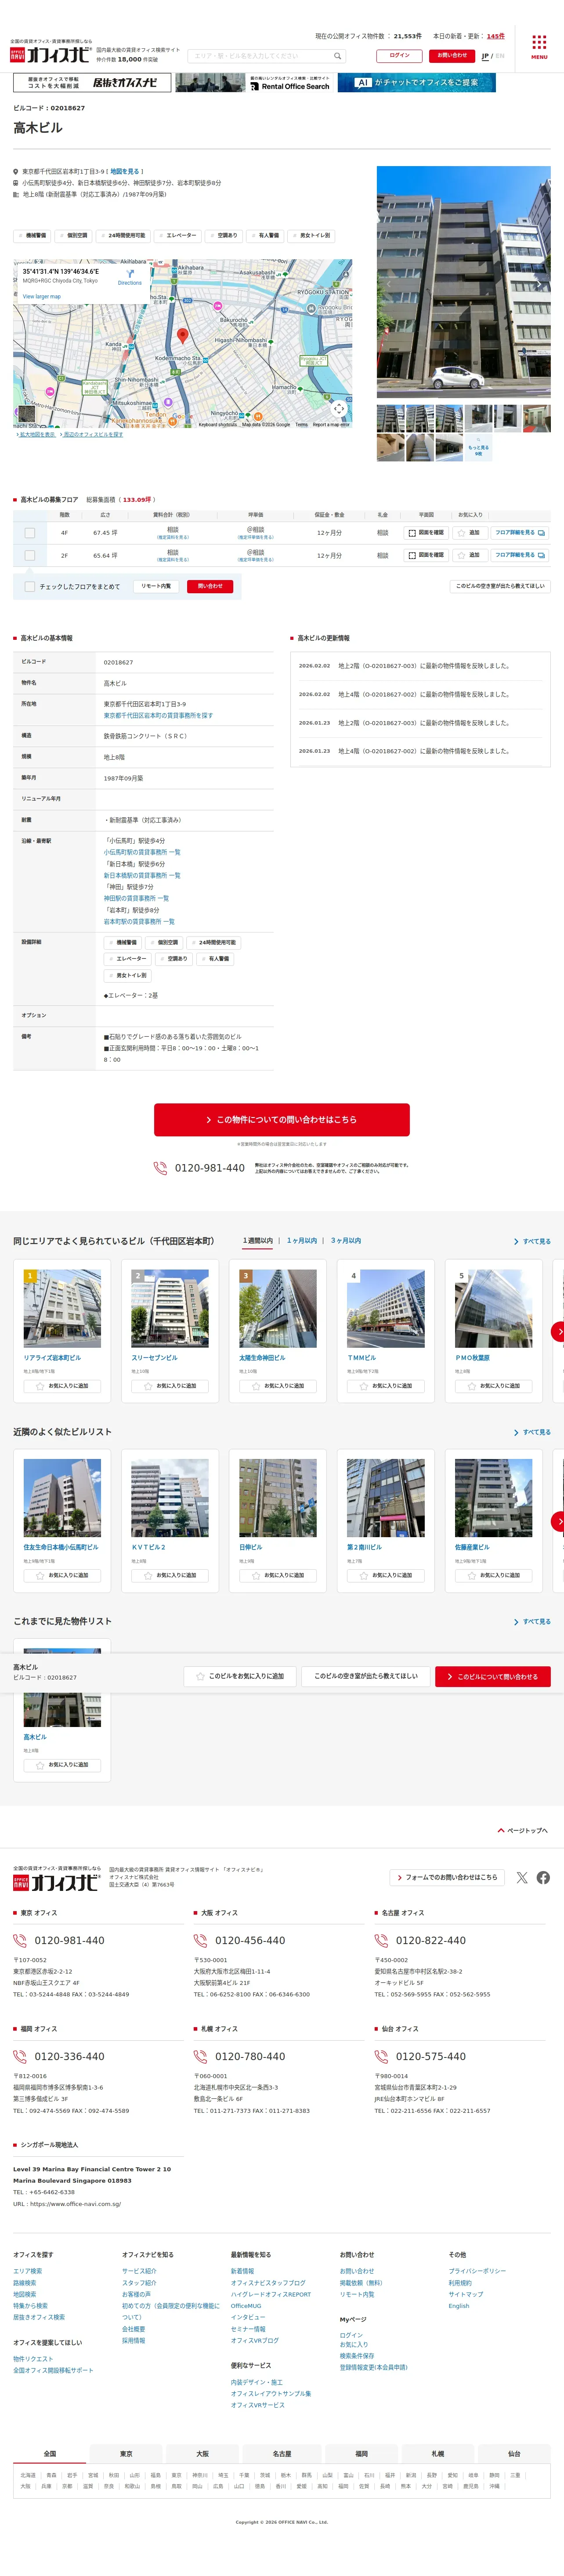The height and width of the screenshot is (2576, 564).
Task: Click the 図面を確認 floor plan button for 2F
Action: click(x=426, y=555)
